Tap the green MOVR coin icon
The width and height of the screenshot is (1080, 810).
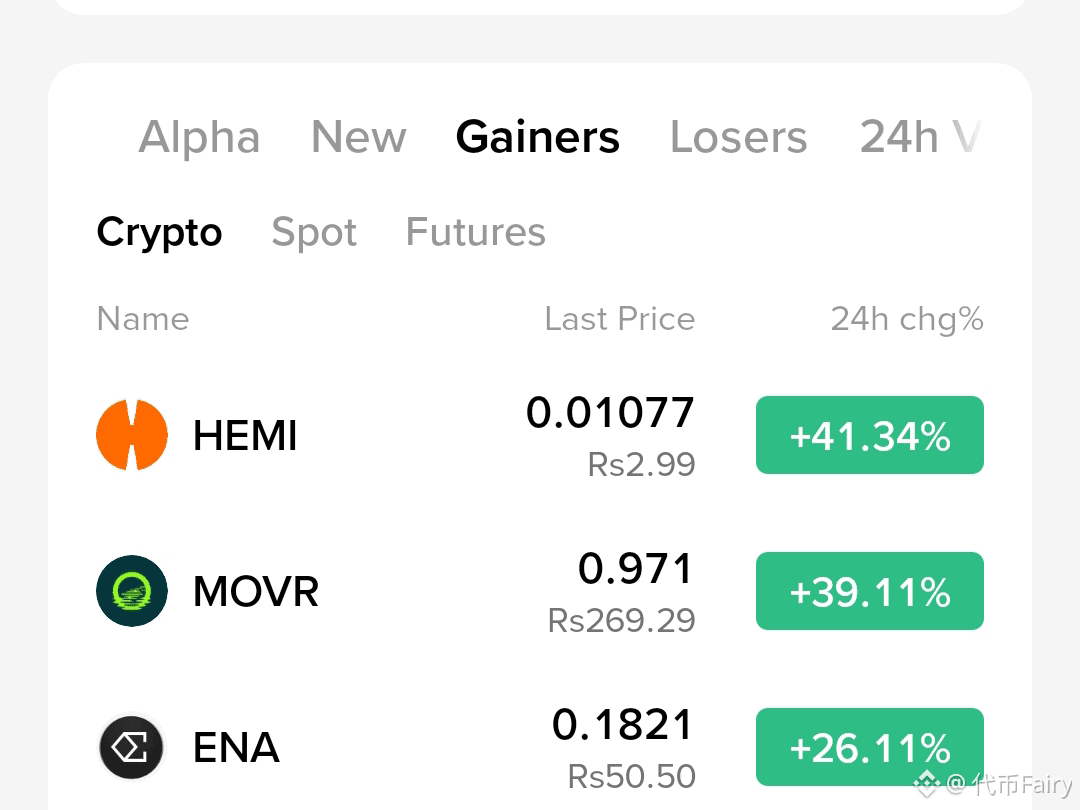(x=132, y=591)
